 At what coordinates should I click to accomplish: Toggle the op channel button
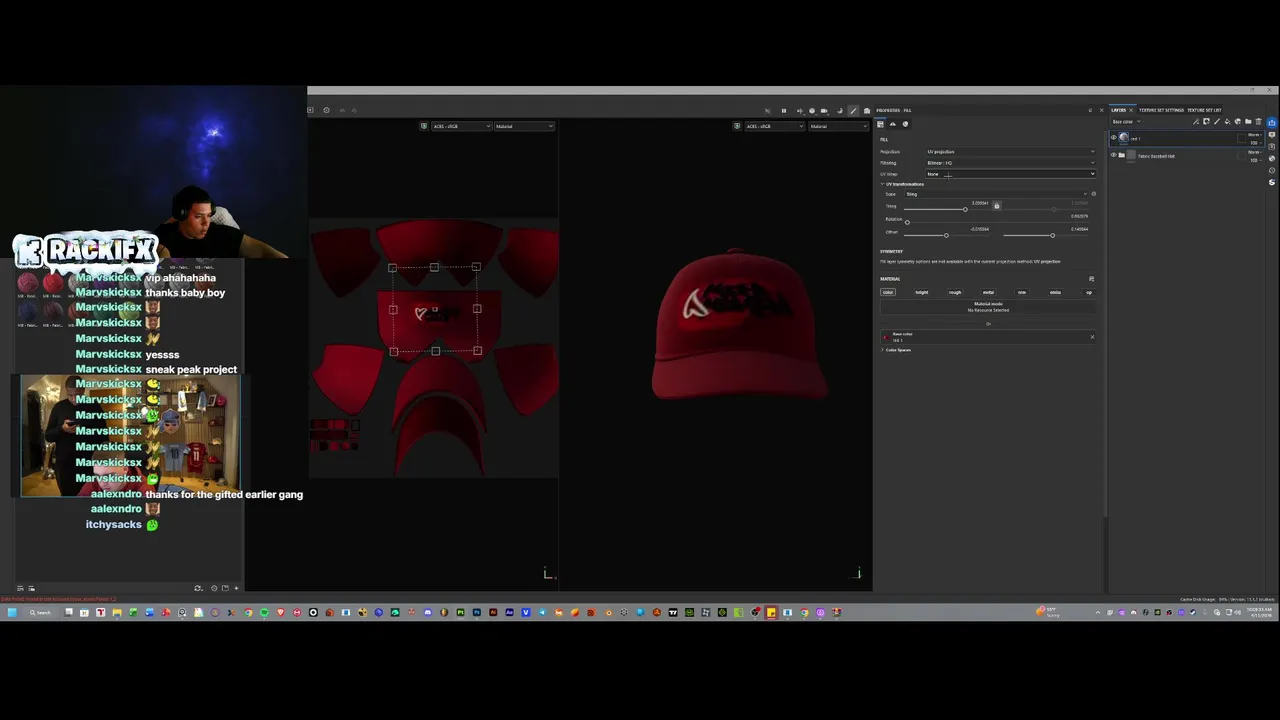[x=1089, y=292]
